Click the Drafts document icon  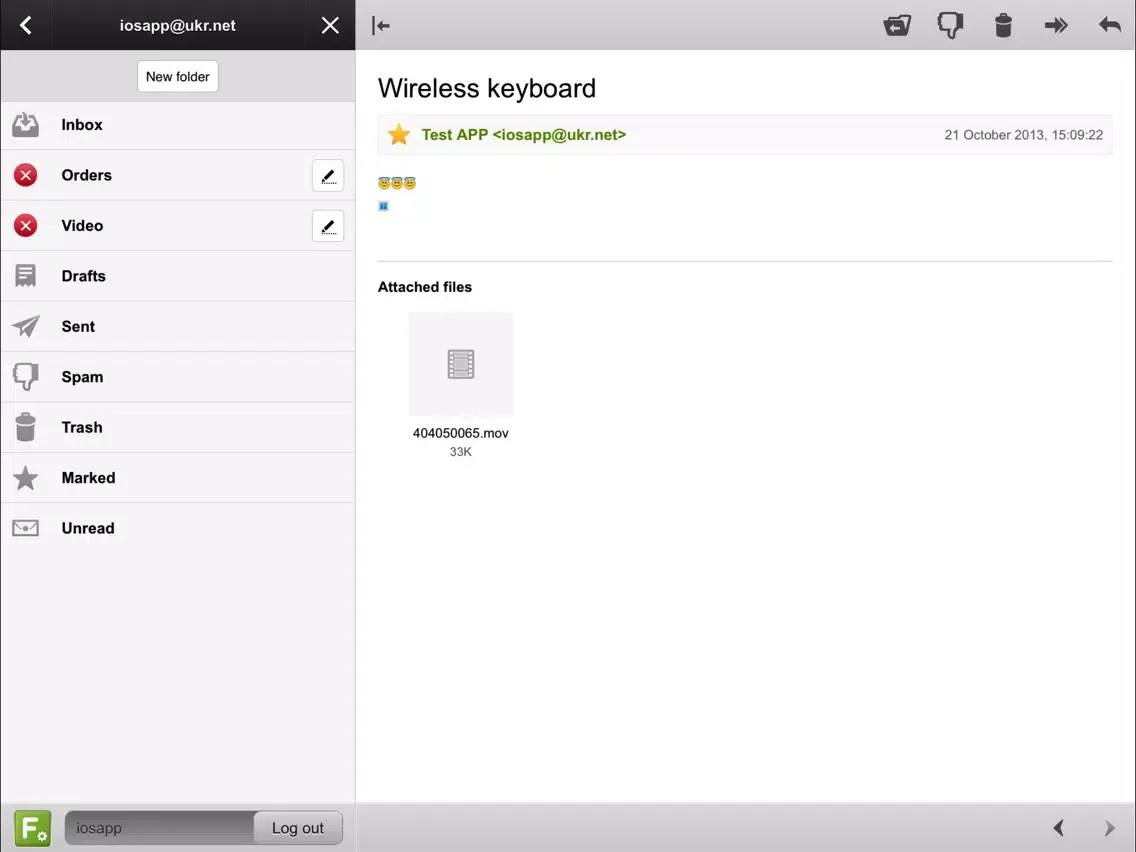tap(25, 276)
